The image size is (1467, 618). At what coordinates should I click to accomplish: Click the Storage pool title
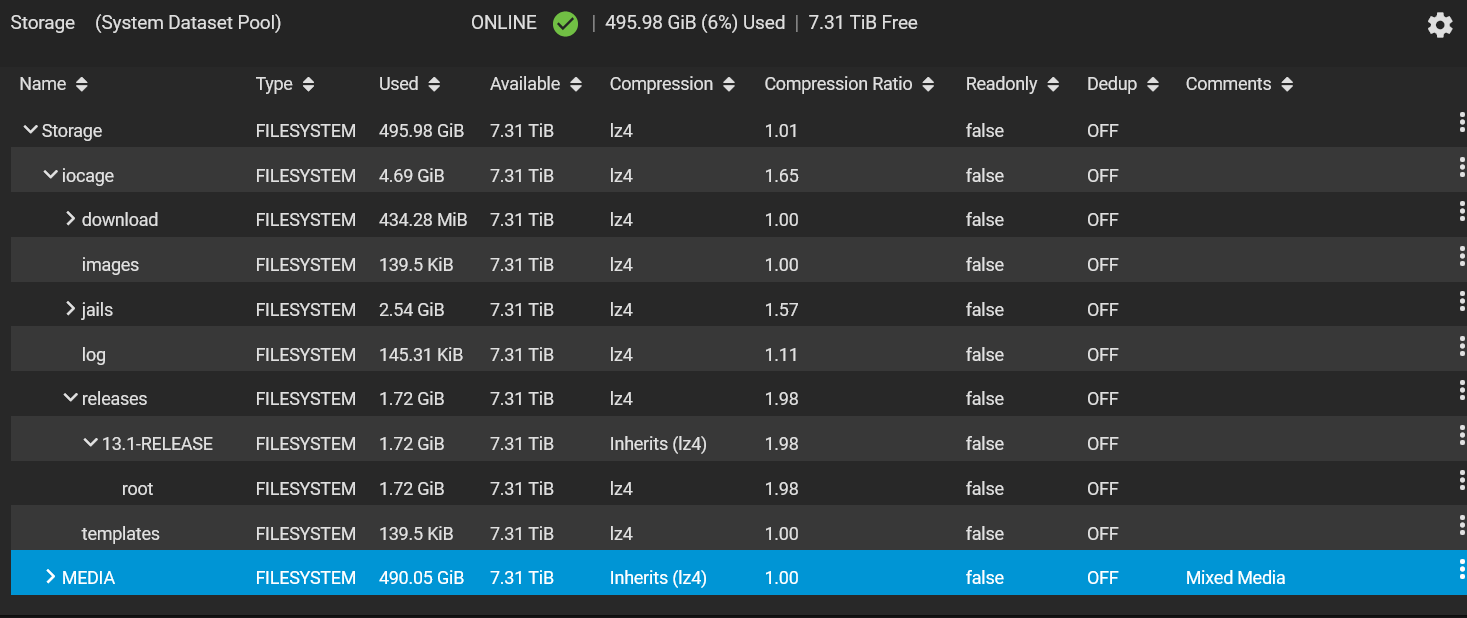click(43, 23)
